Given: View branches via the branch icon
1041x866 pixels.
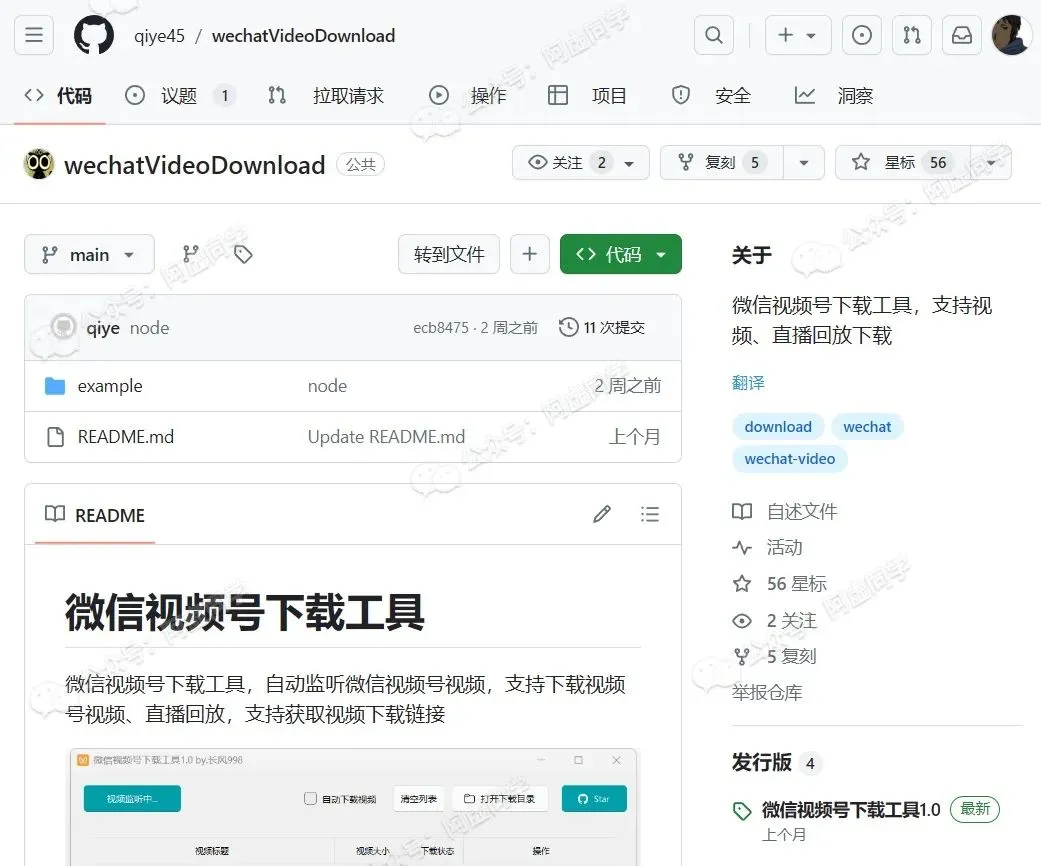Looking at the screenshot, I should pyautogui.click(x=191, y=254).
